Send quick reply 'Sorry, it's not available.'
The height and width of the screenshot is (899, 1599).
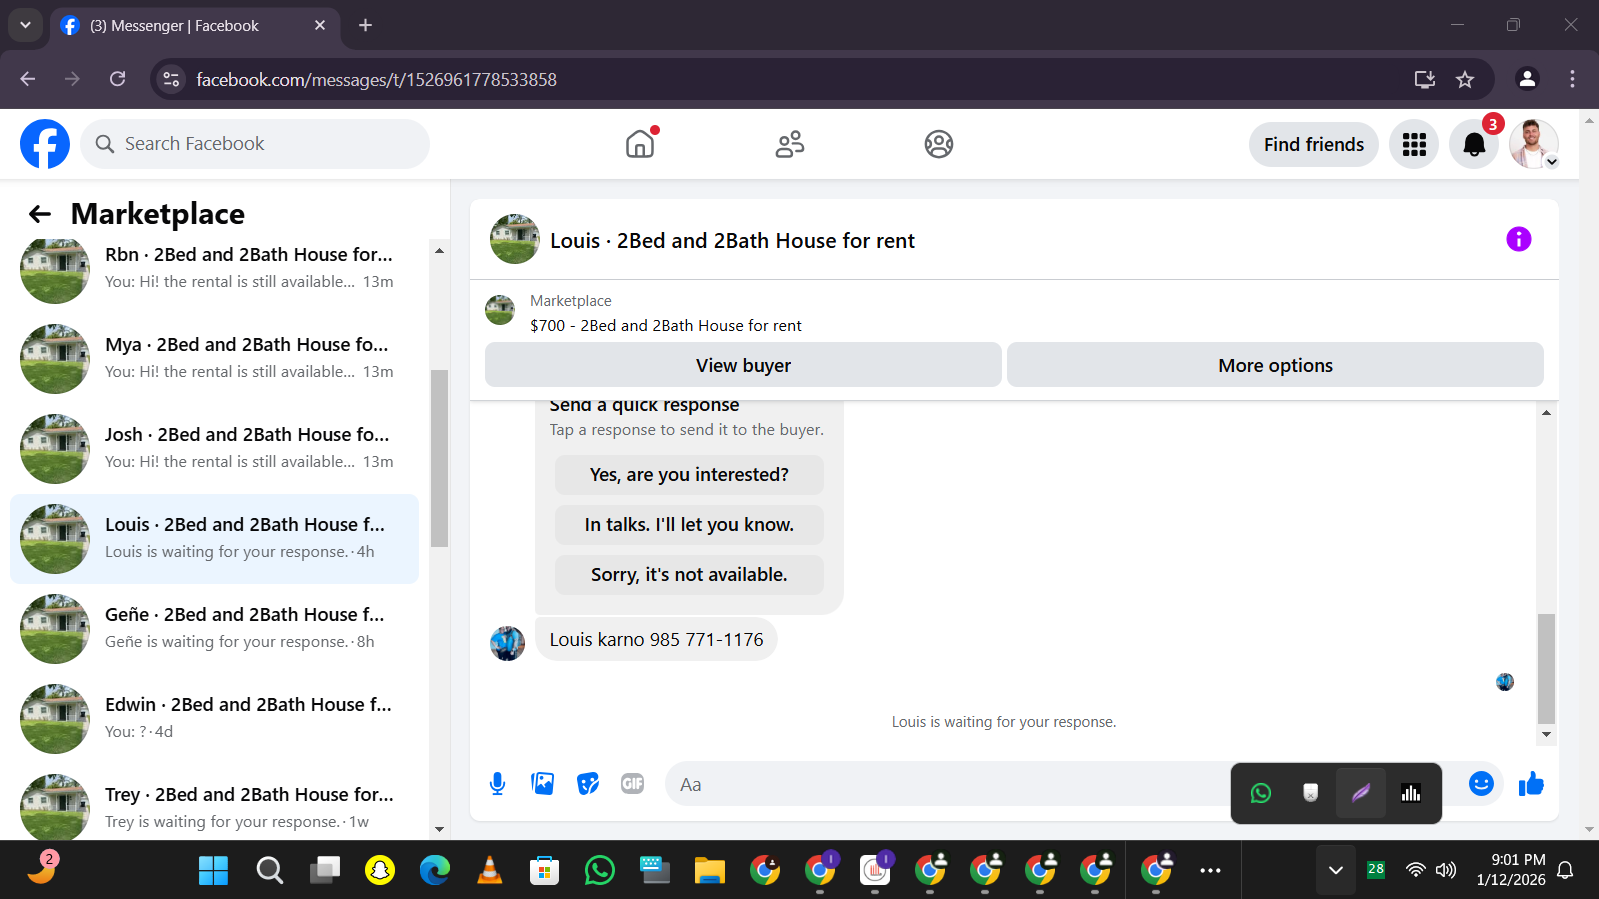pos(689,575)
